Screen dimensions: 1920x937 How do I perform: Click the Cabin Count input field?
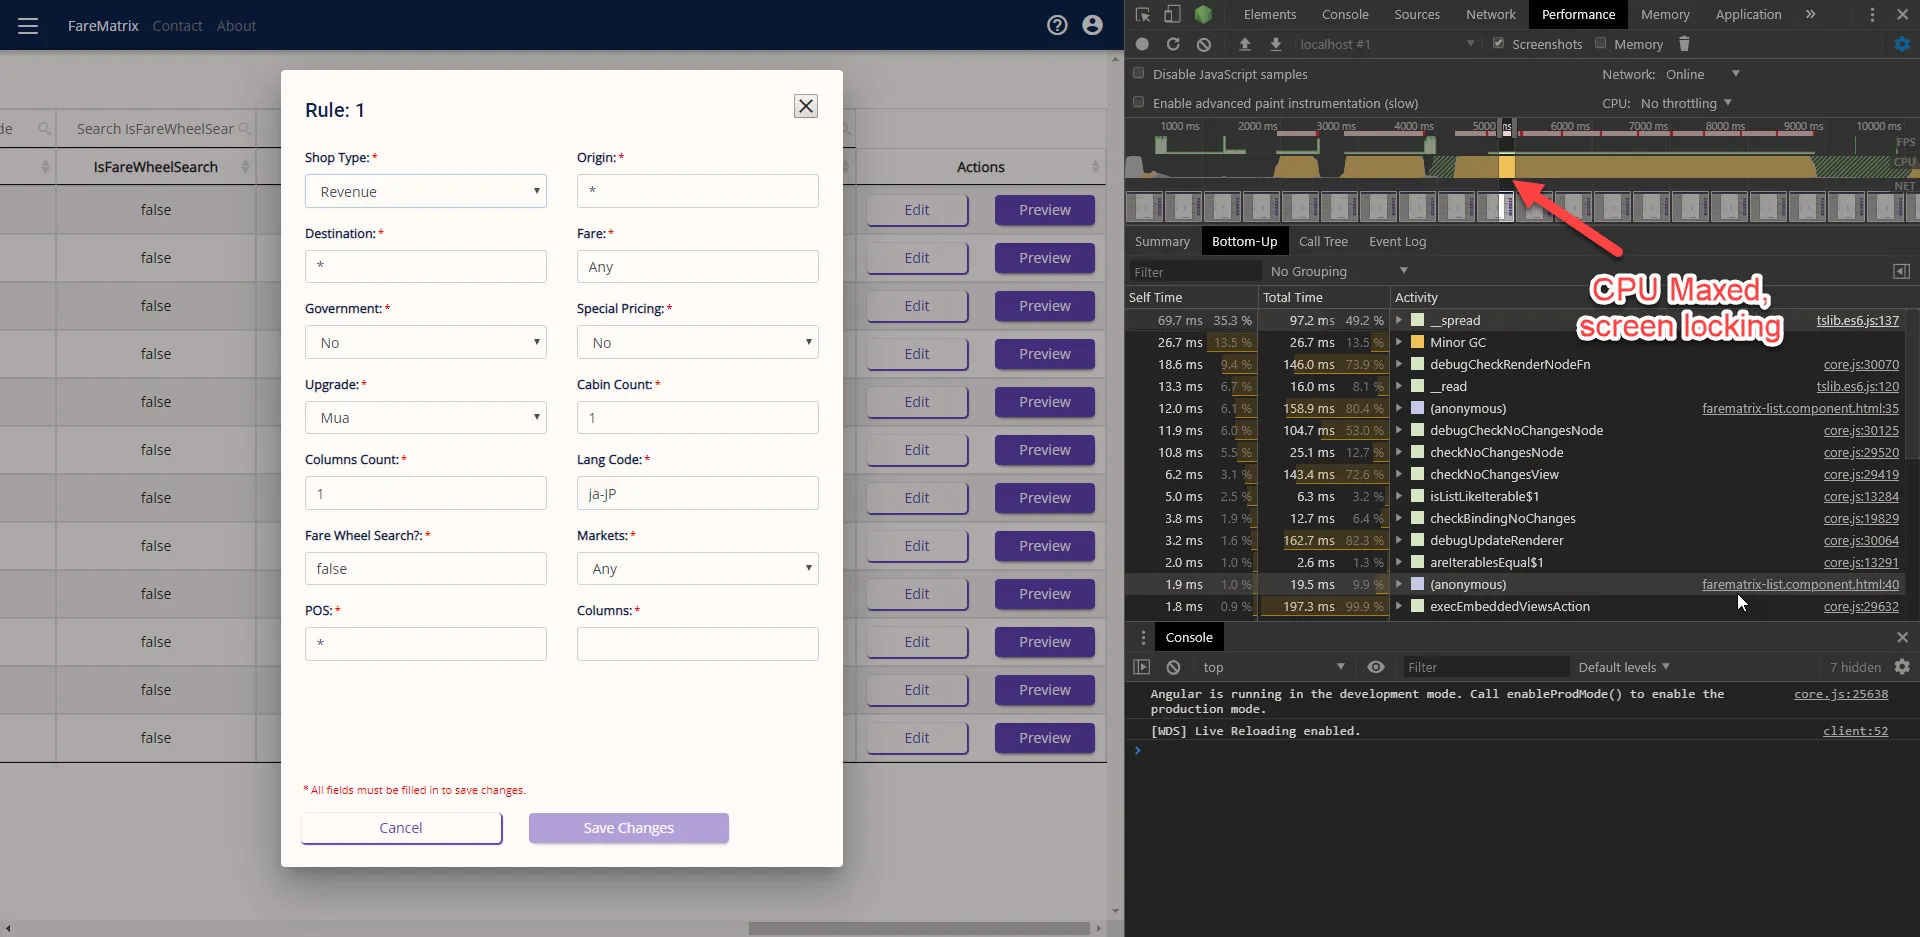[x=698, y=417]
